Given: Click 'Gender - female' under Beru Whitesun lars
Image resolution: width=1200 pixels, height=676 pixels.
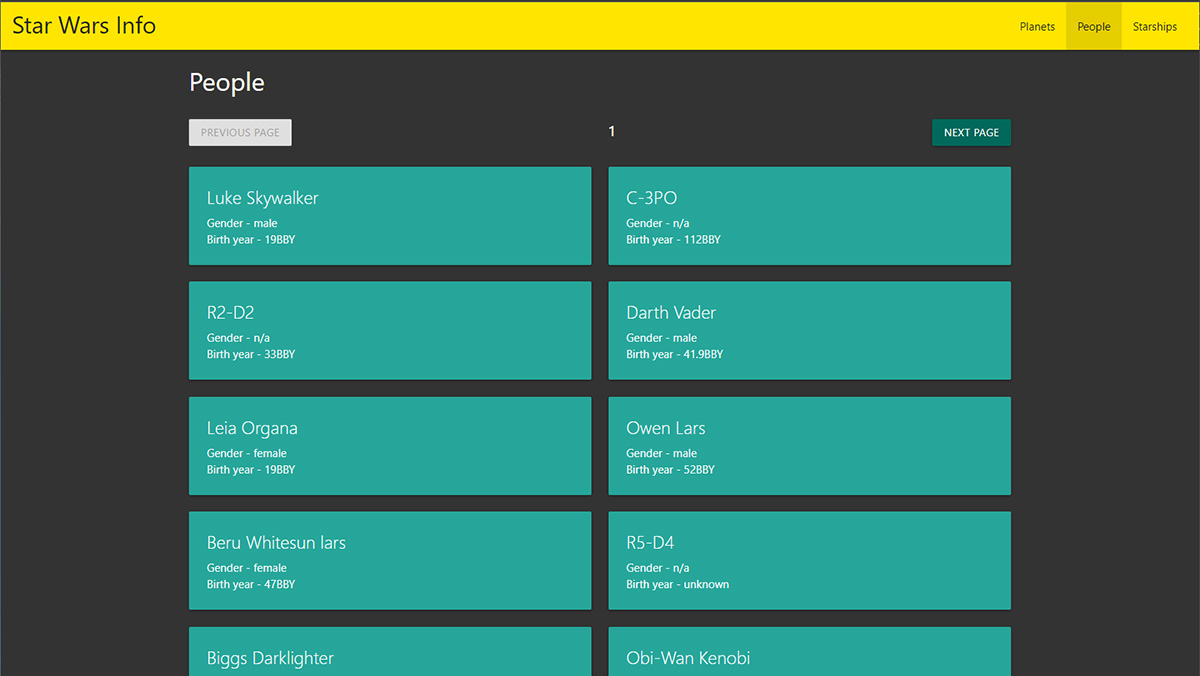Looking at the screenshot, I should (247, 568).
